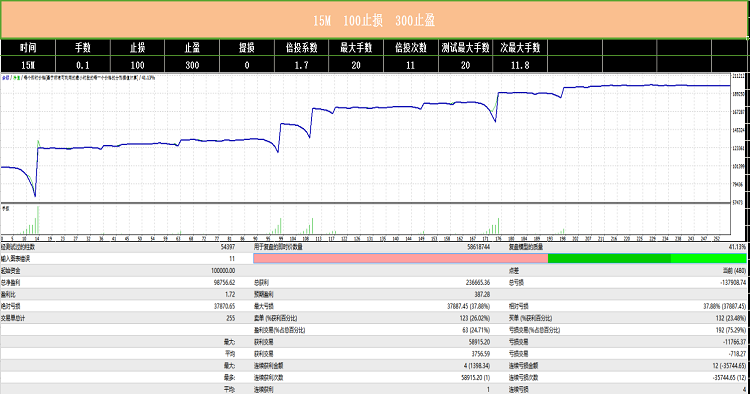
Task: Click the 236665.36 gross profit value
Action: [478, 283]
